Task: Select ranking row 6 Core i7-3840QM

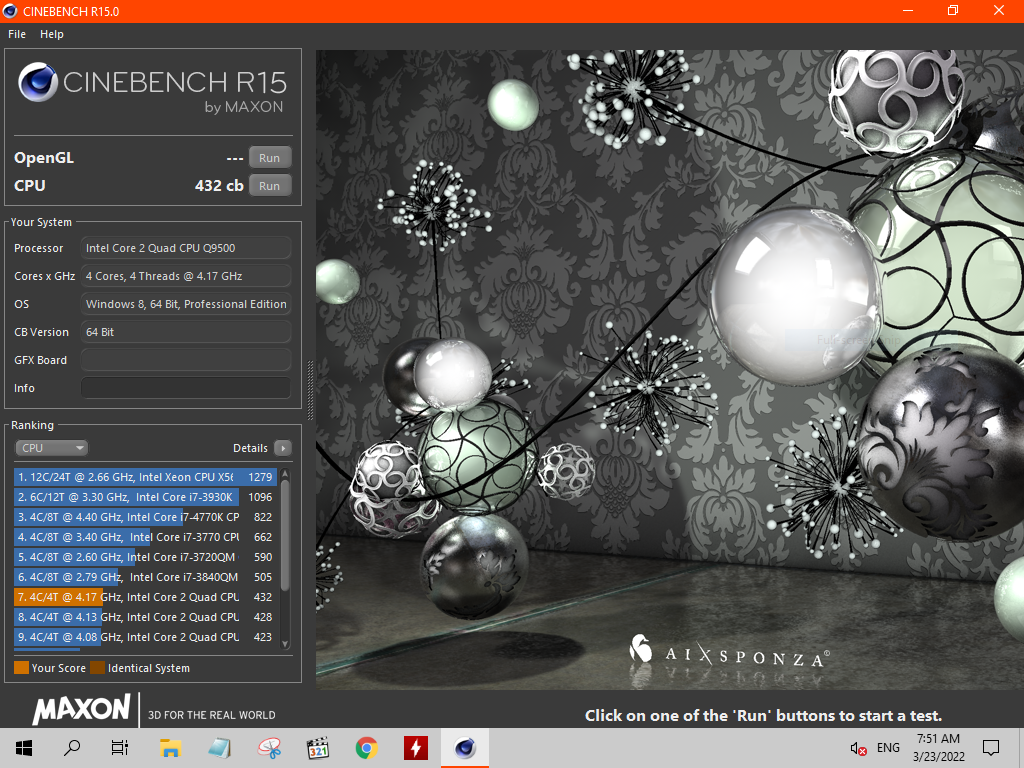Action: 145,577
